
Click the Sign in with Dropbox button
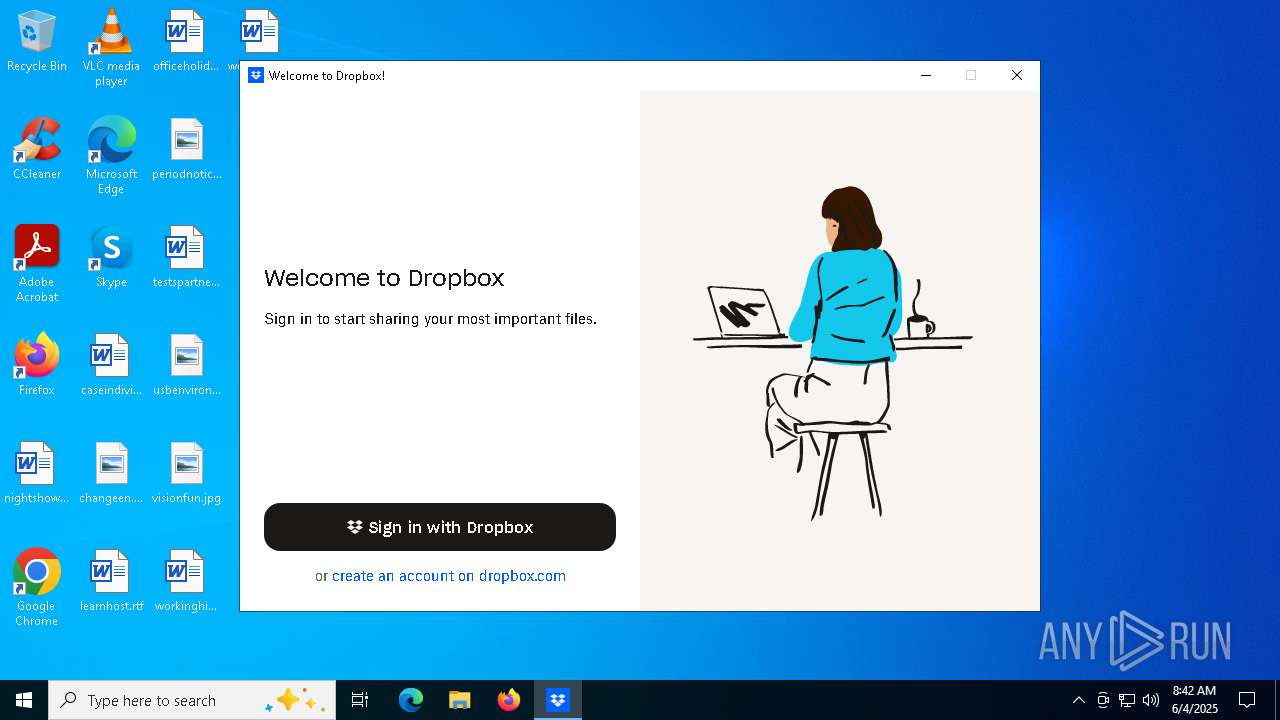pos(440,527)
